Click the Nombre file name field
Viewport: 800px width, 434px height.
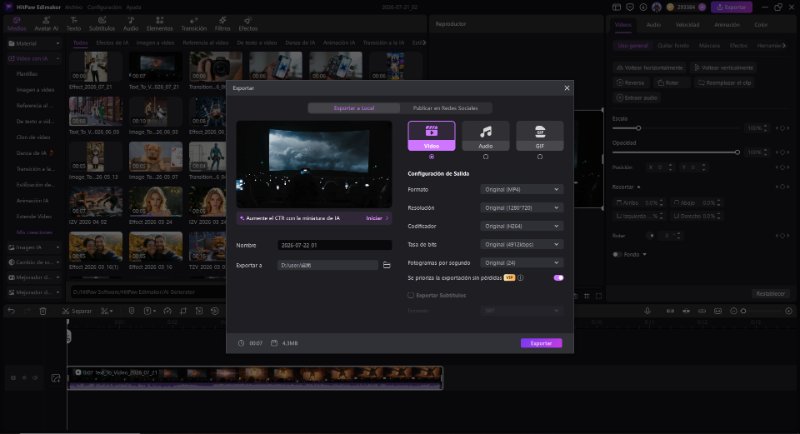point(335,245)
